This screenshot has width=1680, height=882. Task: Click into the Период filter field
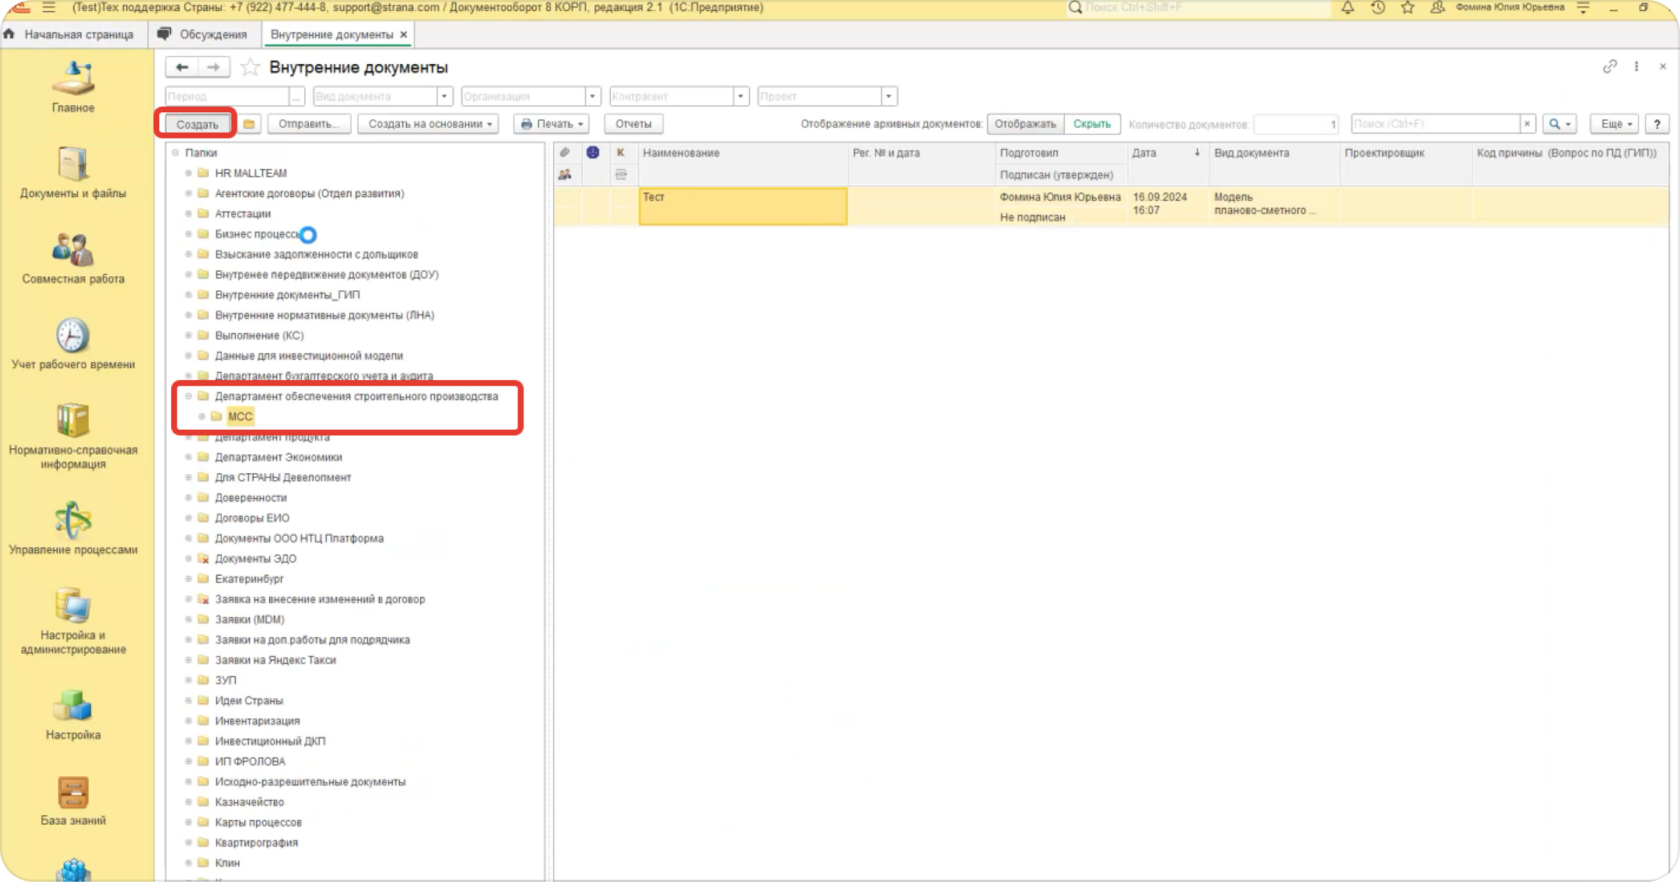point(227,96)
